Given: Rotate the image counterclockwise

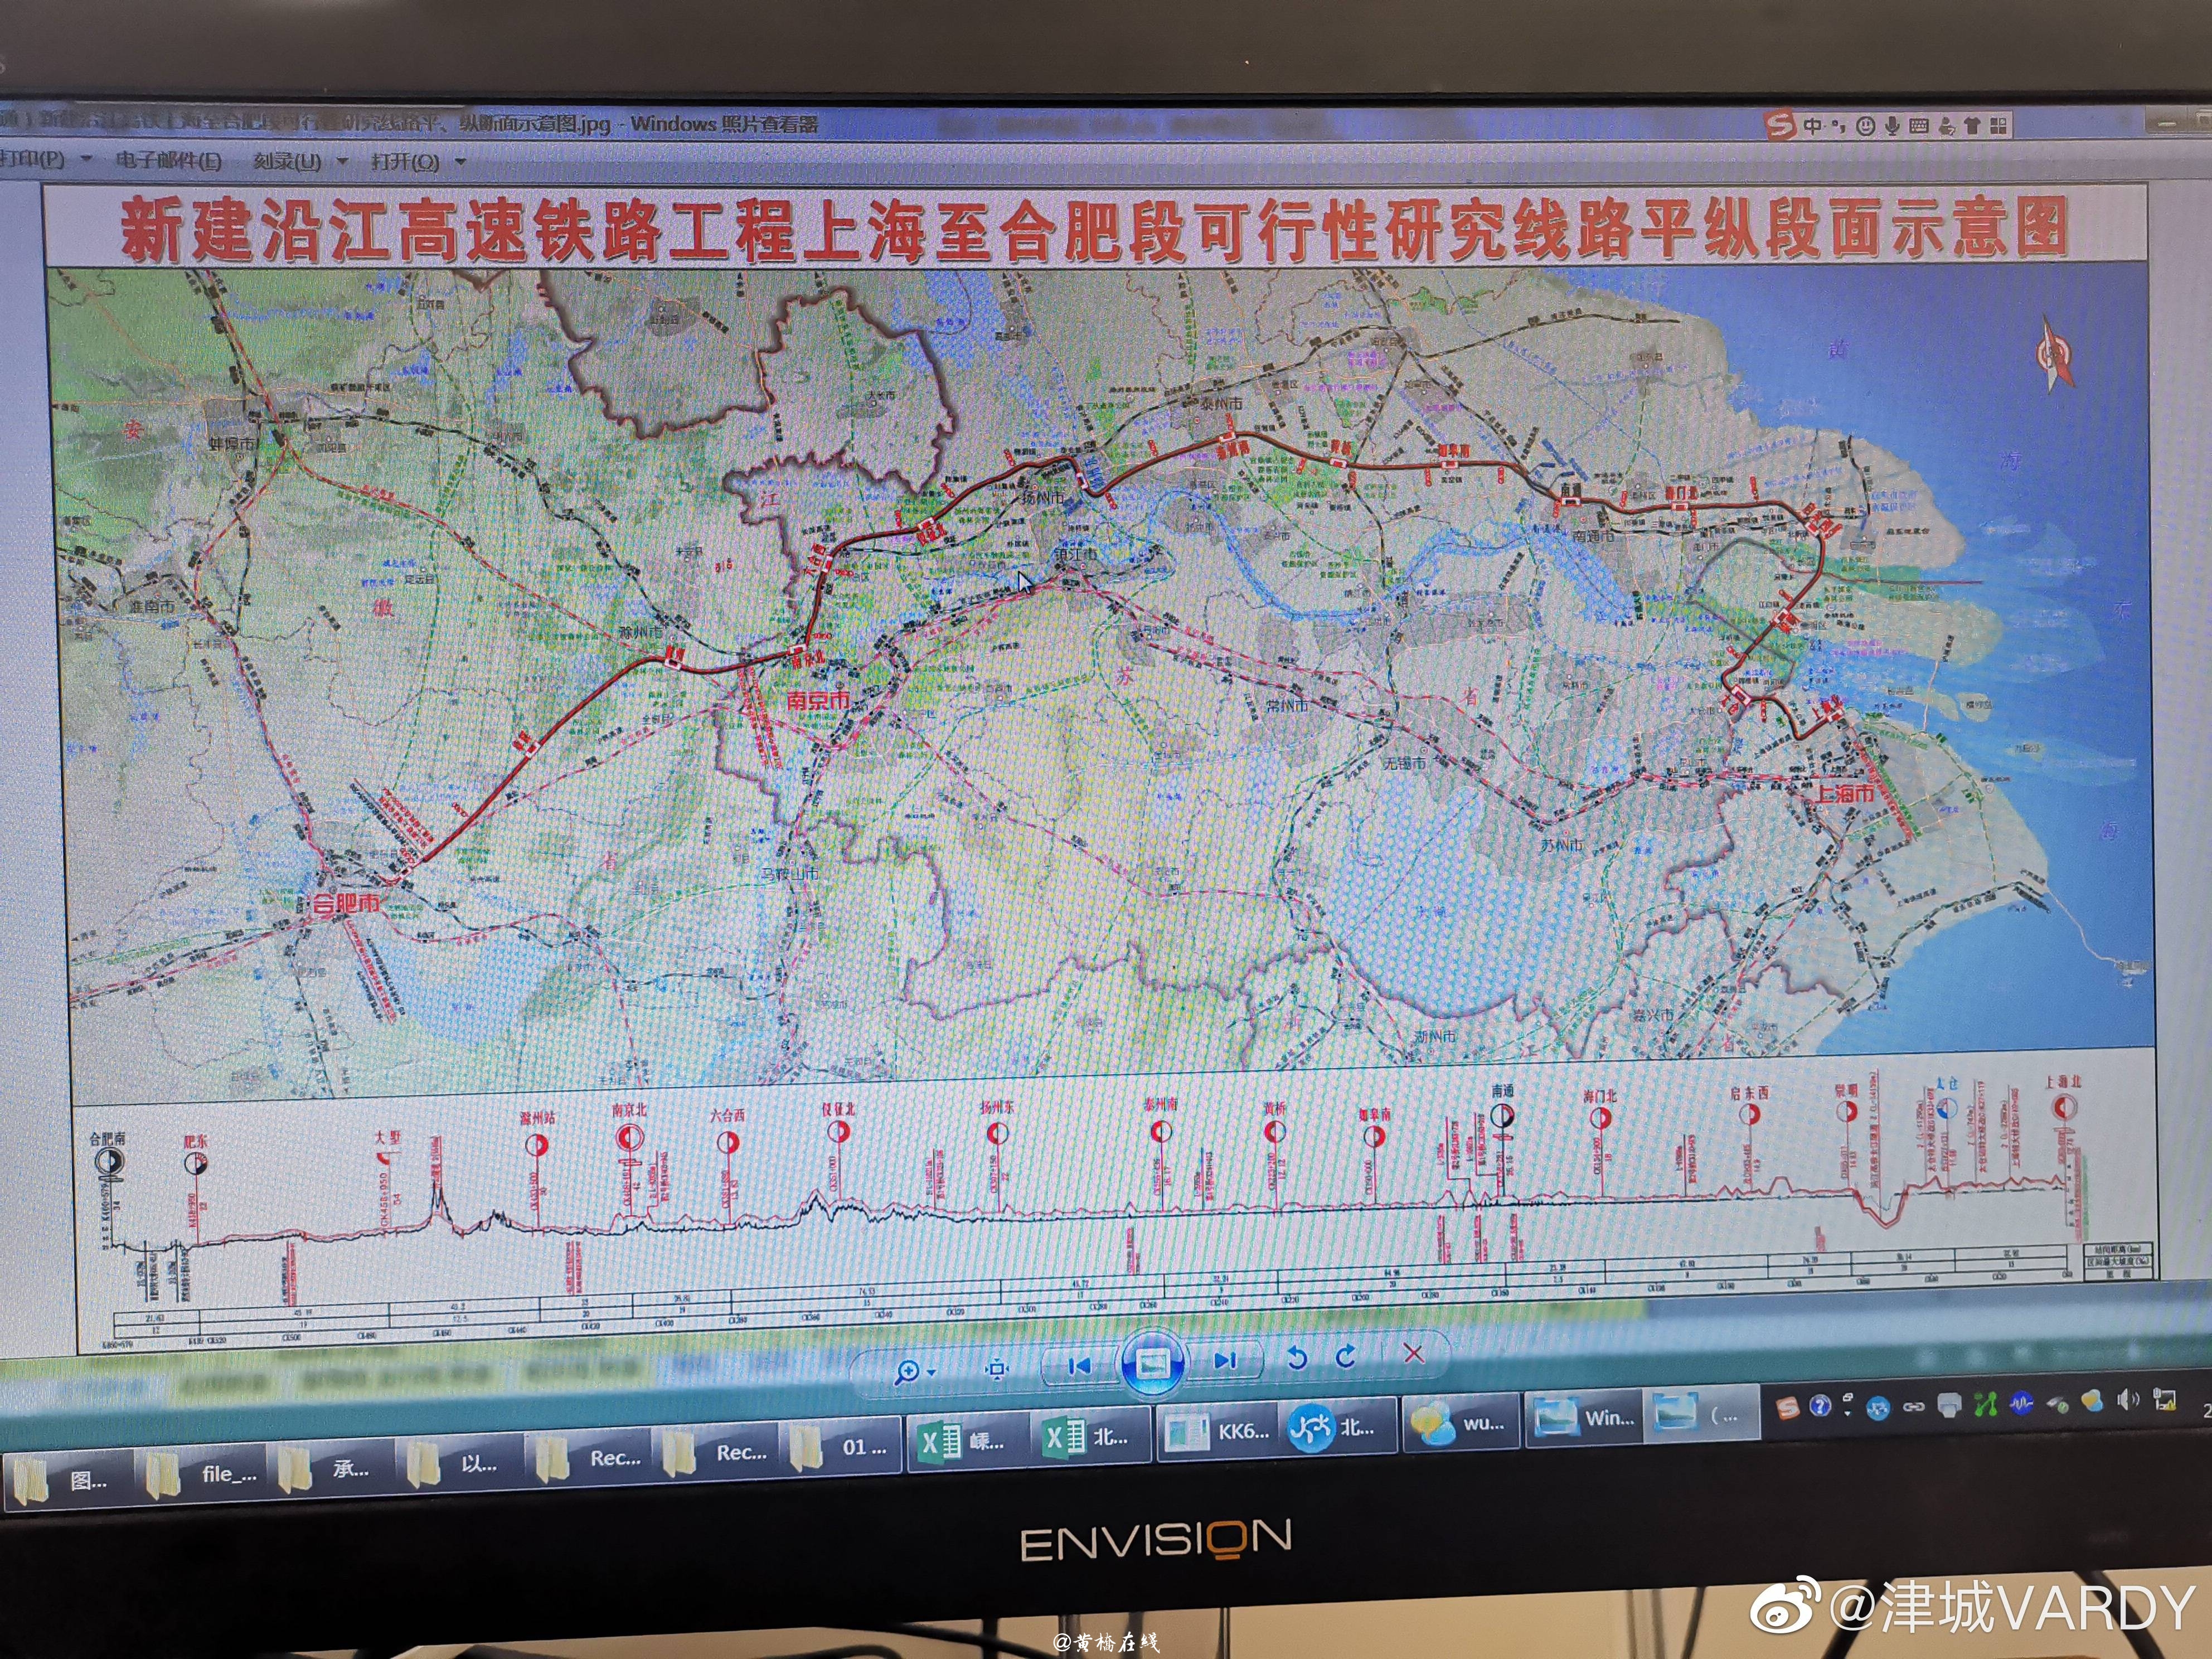Looking at the screenshot, I should coord(1297,1358).
